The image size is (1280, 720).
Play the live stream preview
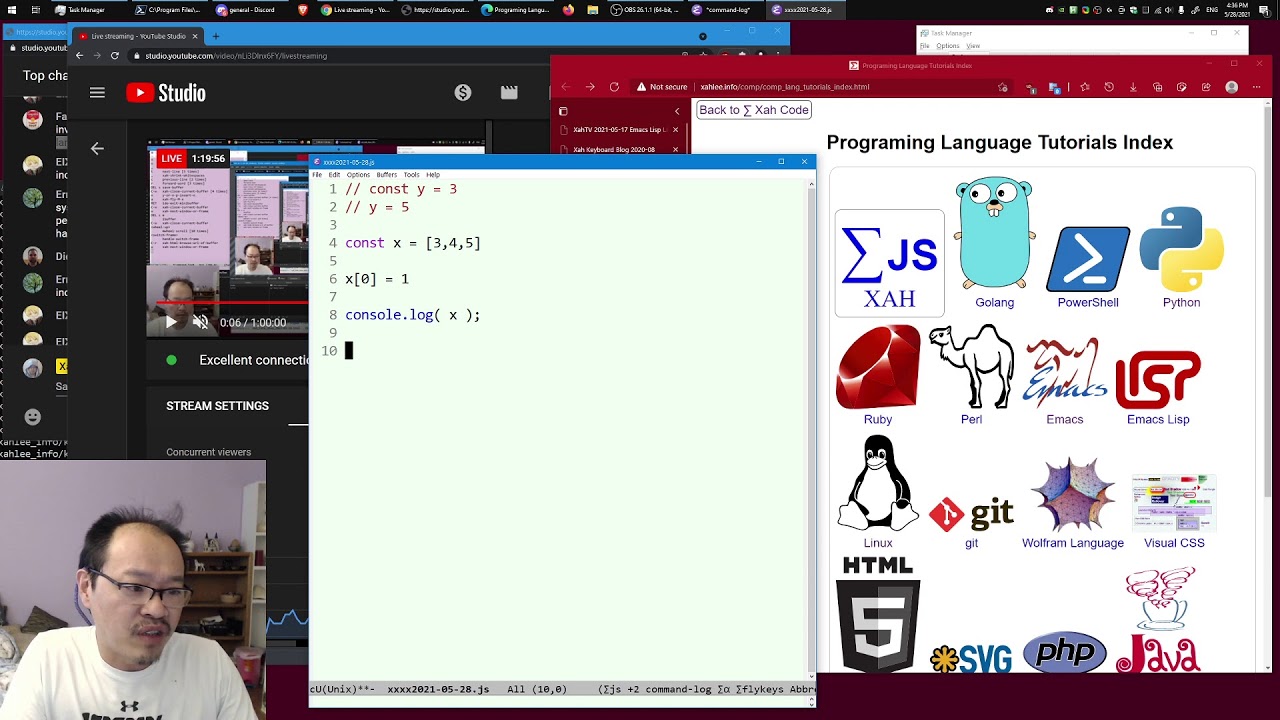coord(171,322)
